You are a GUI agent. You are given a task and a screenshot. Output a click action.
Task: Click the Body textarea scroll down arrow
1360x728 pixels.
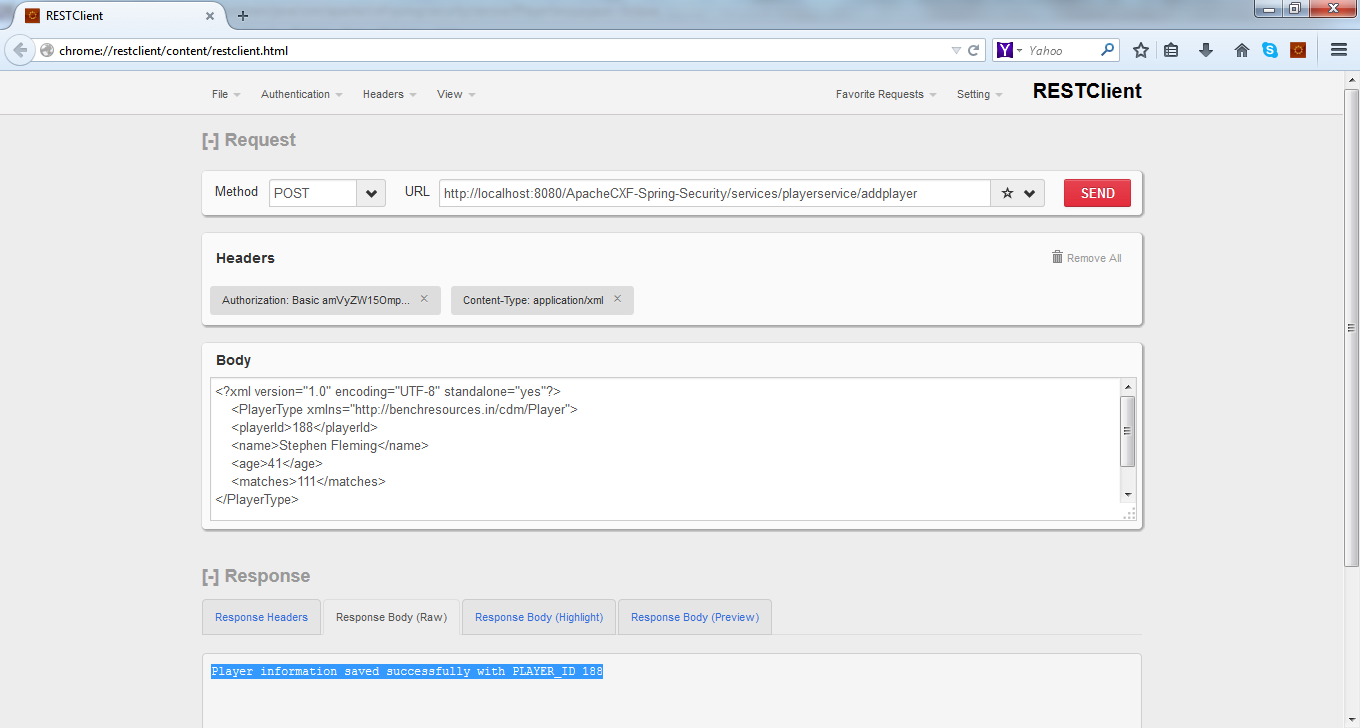pos(1128,494)
